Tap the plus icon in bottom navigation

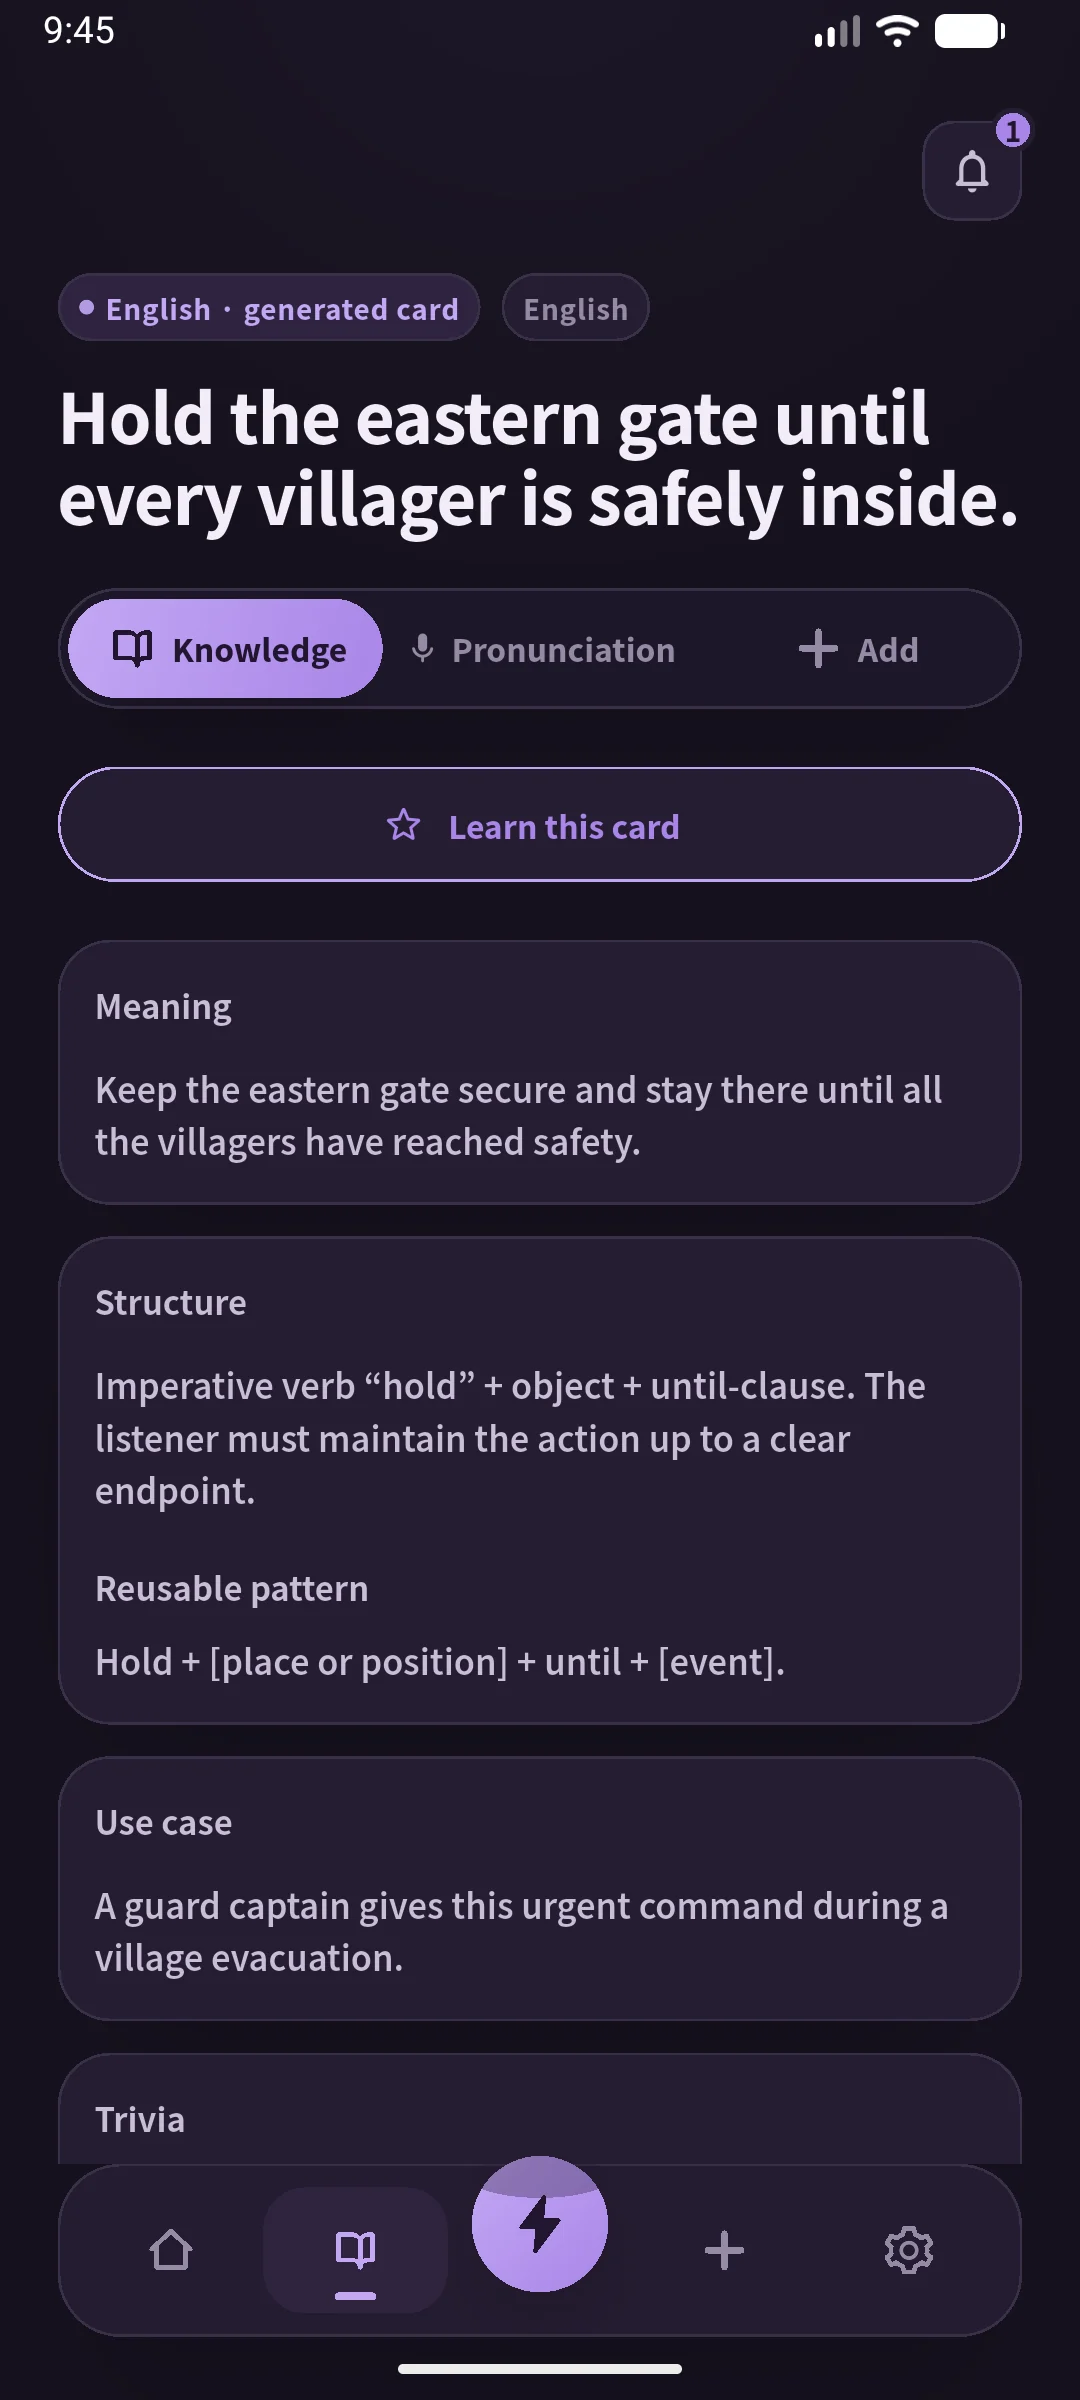point(724,2250)
